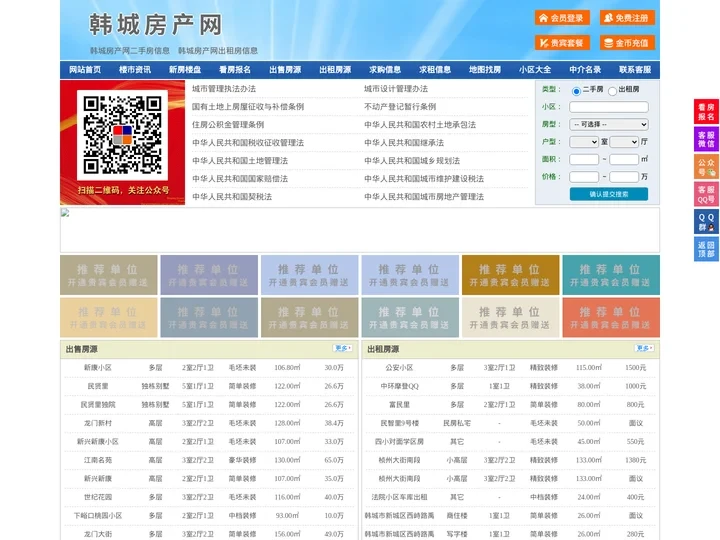
Task: Click 更多 in 出售房源 header
Action: (343, 349)
